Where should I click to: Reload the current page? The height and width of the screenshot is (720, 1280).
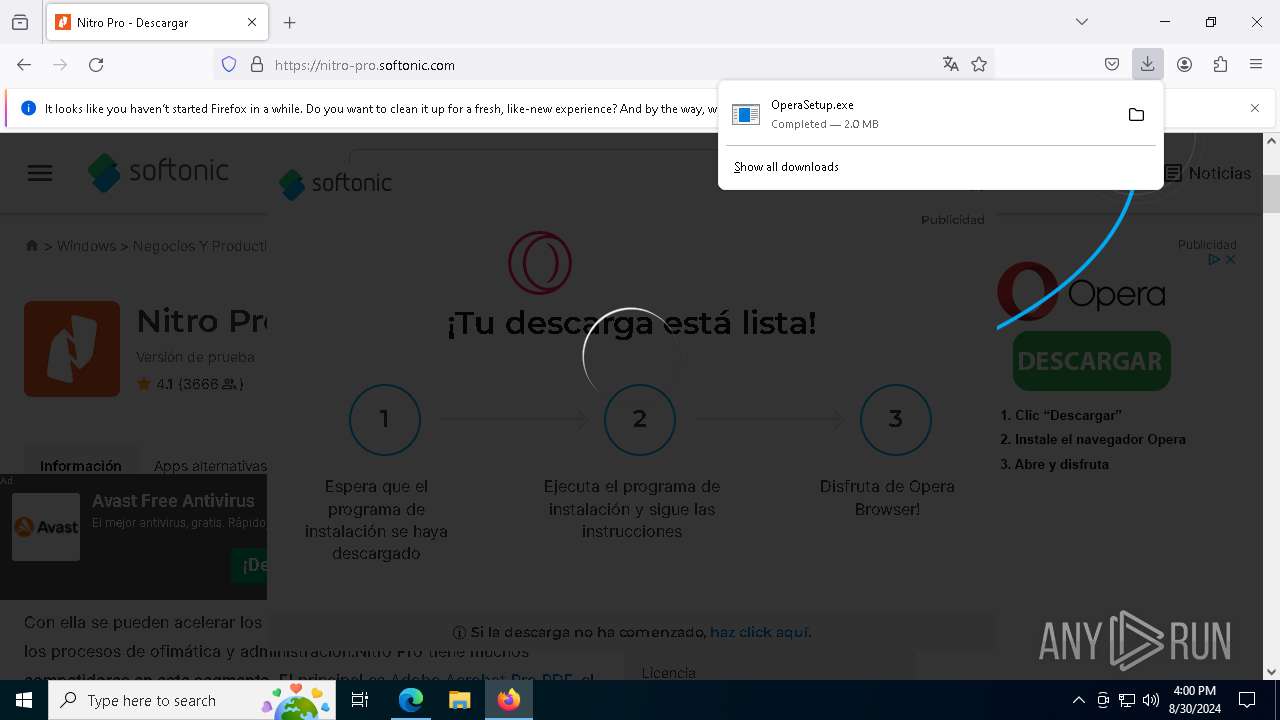(x=96, y=65)
